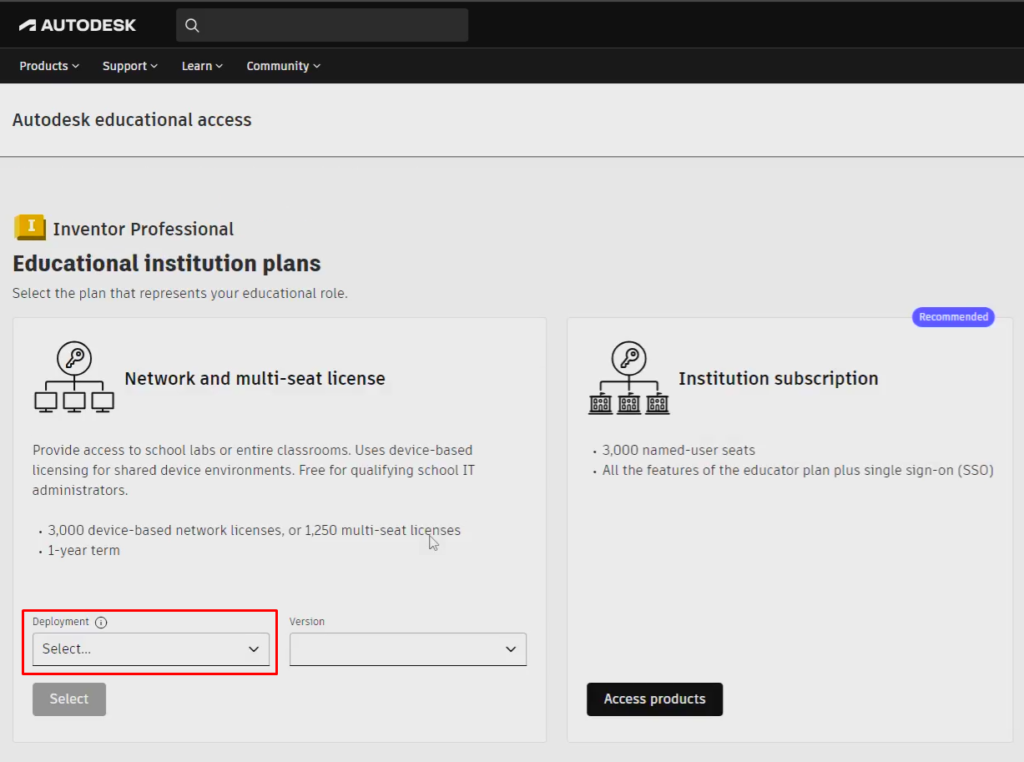The width and height of the screenshot is (1024, 762).
Task: Click the Version field label
Action: 307,622
